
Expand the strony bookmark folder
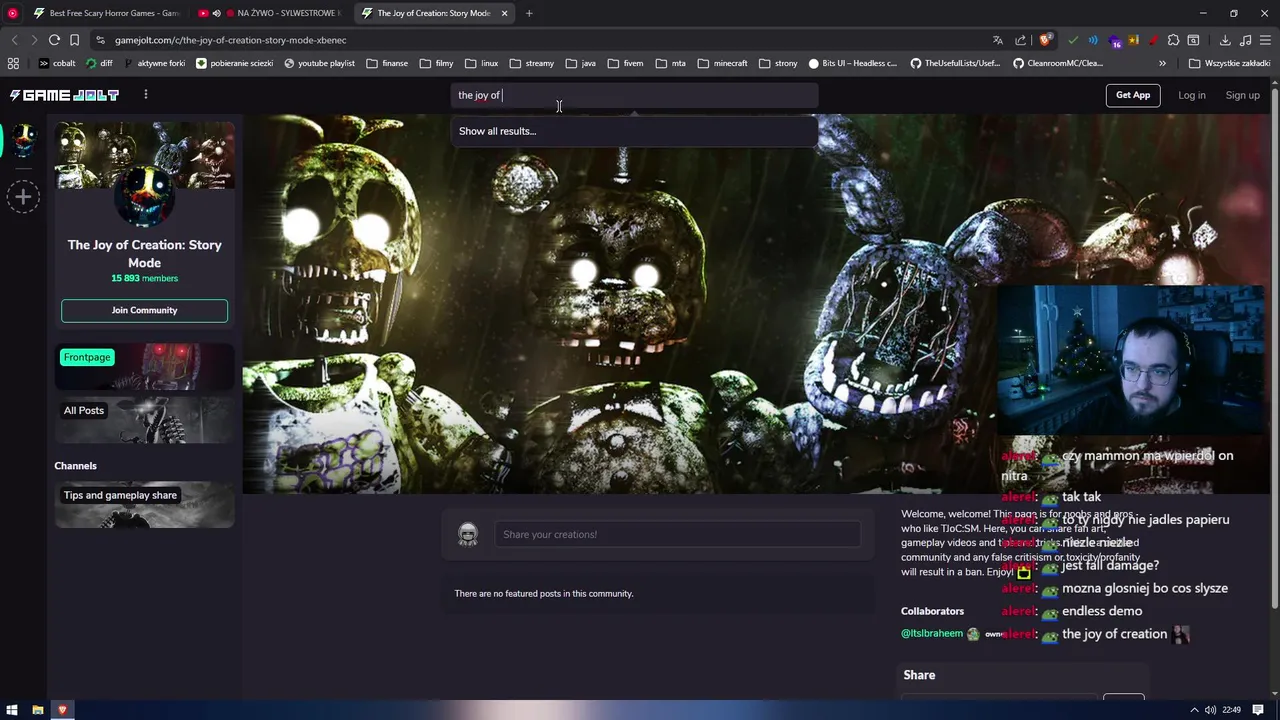[x=778, y=63]
